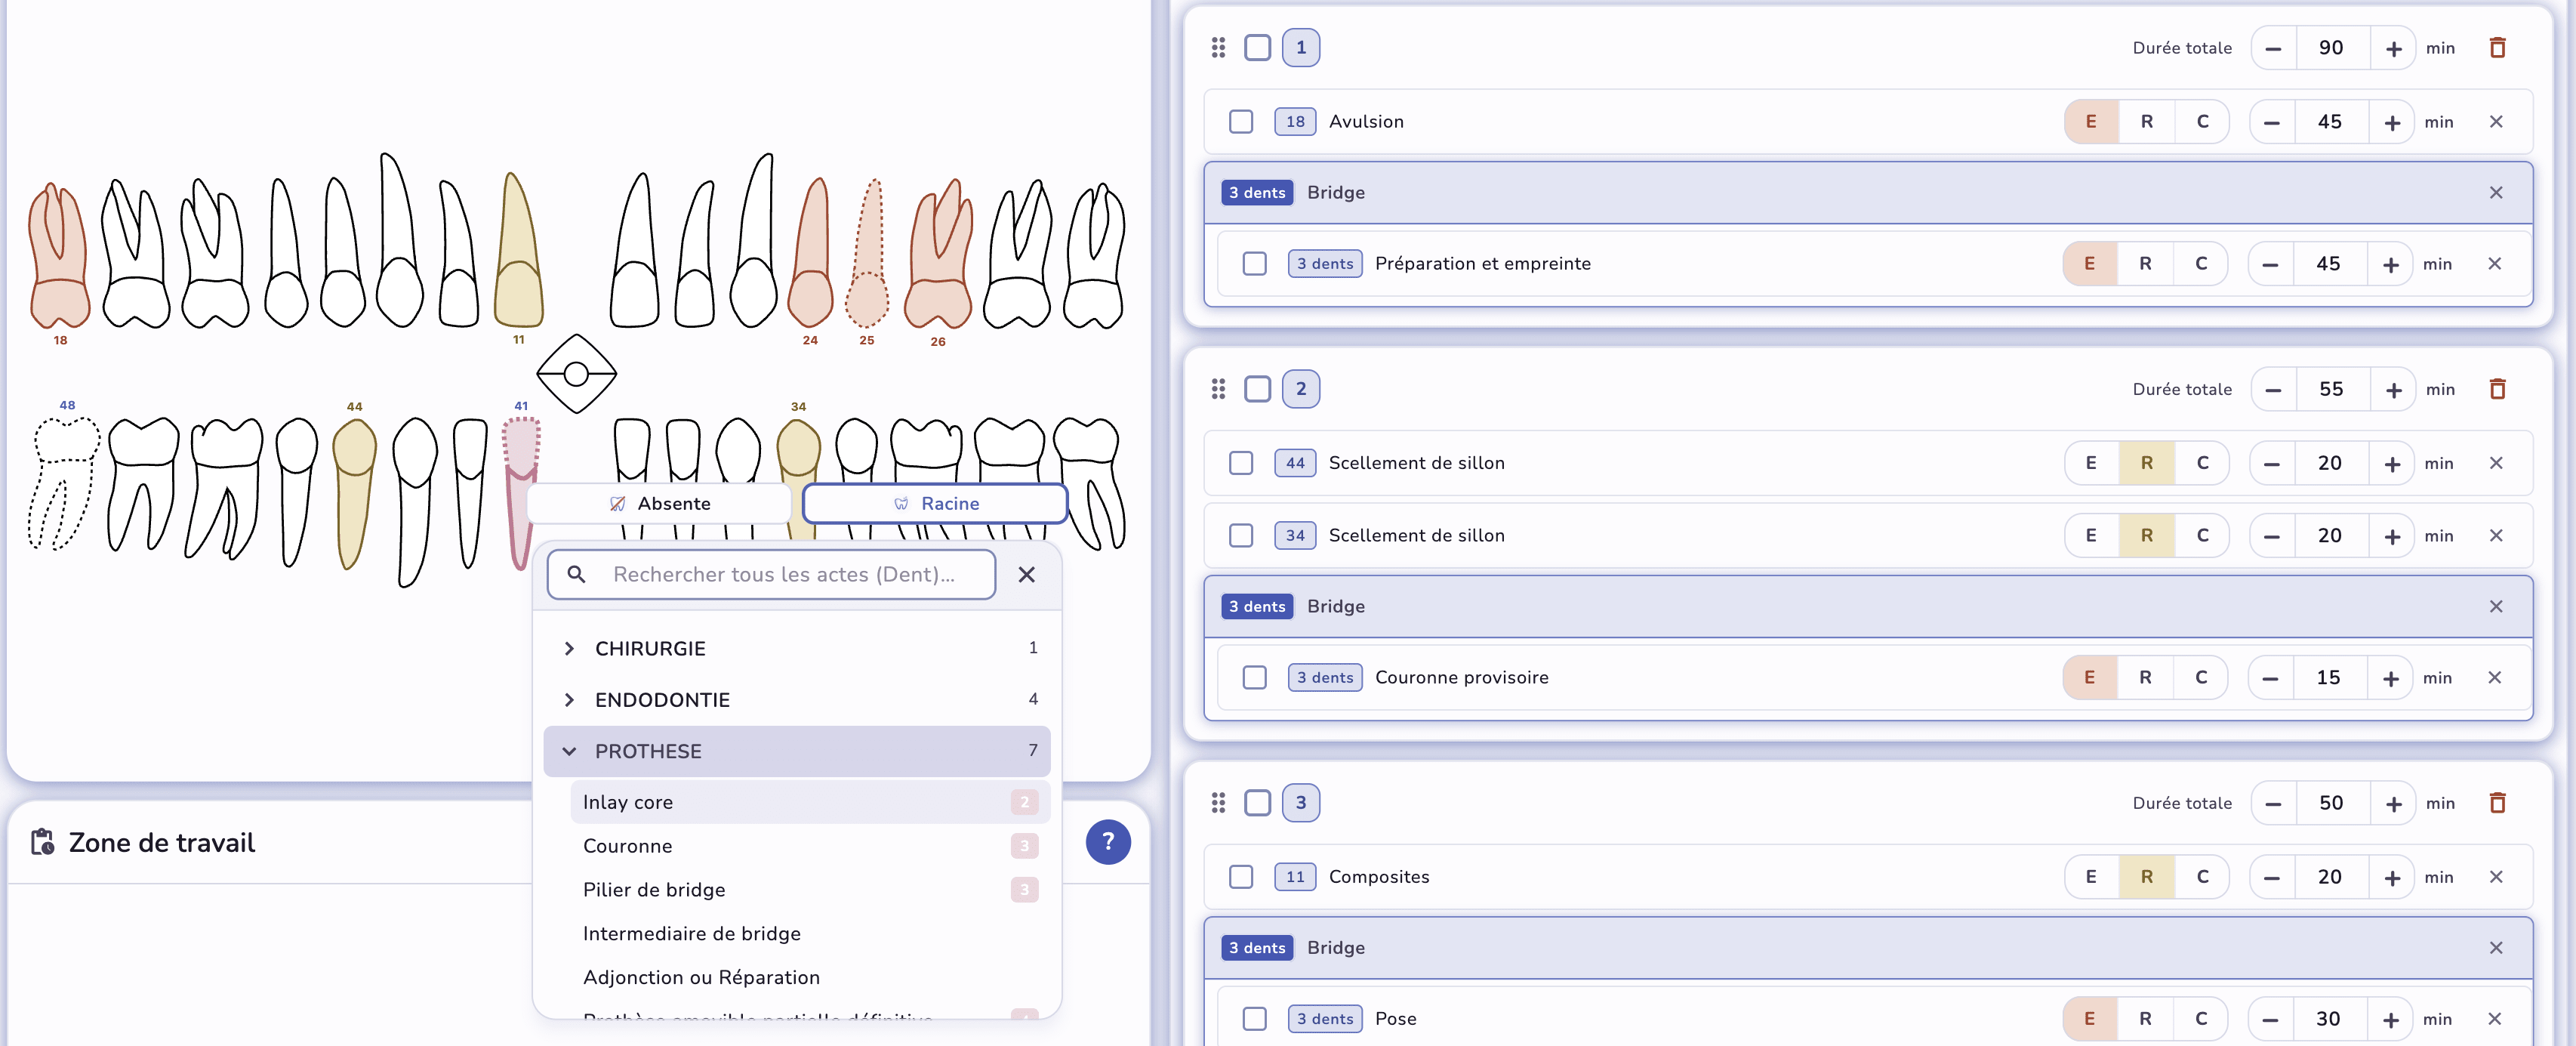Image resolution: width=2576 pixels, height=1046 pixels.
Task: Click the drag handle of session 3
Action: 1218,803
